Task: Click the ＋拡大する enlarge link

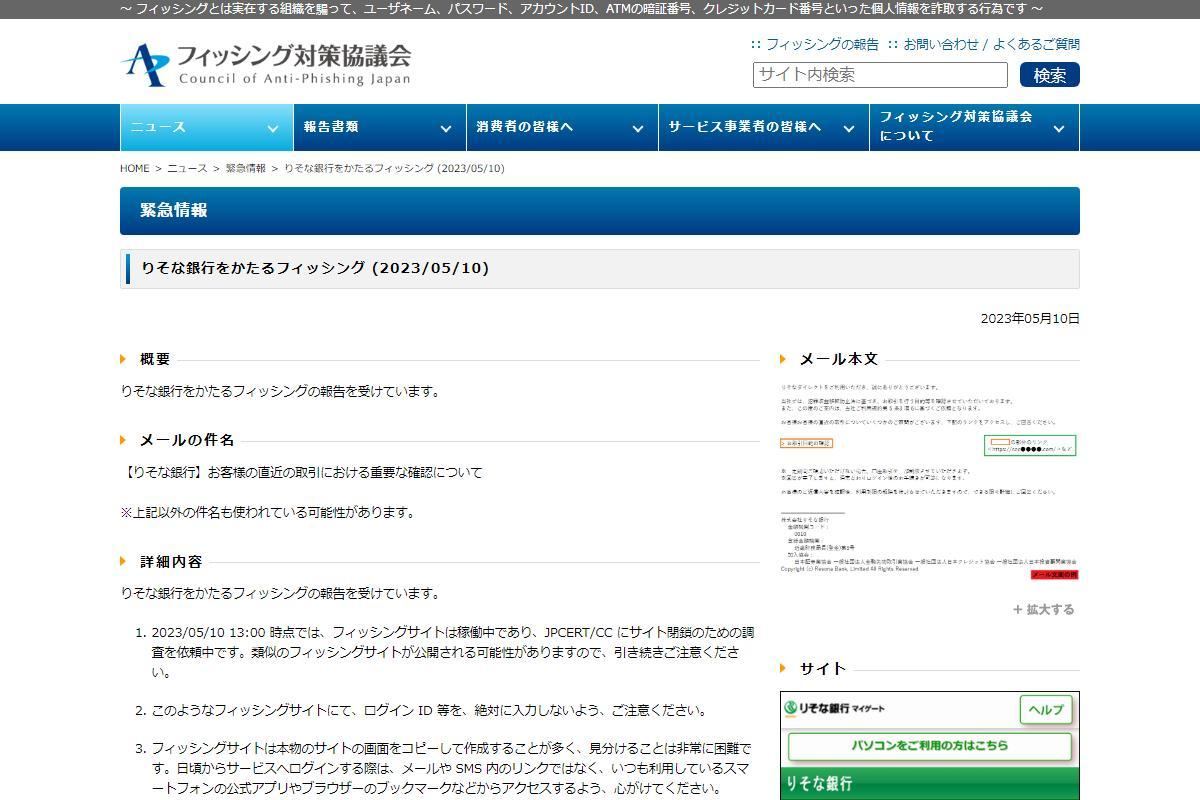Action: tap(1043, 609)
